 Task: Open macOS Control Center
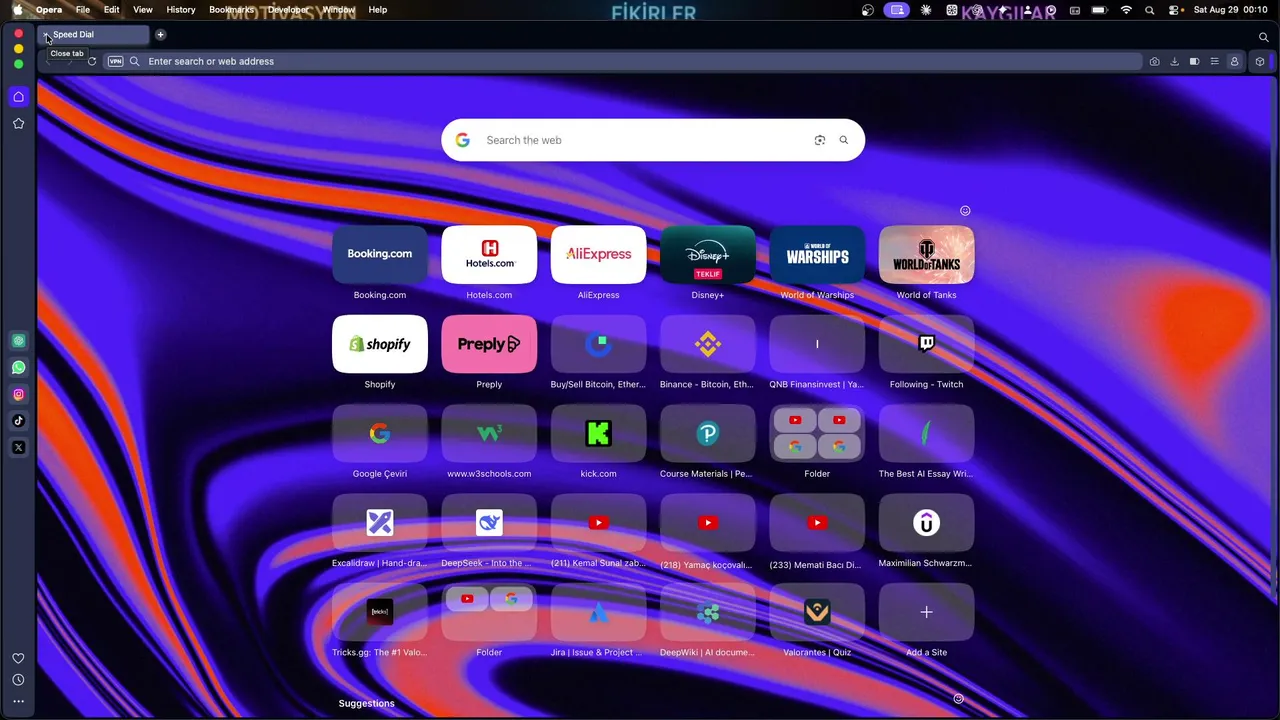(x=1172, y=10)
